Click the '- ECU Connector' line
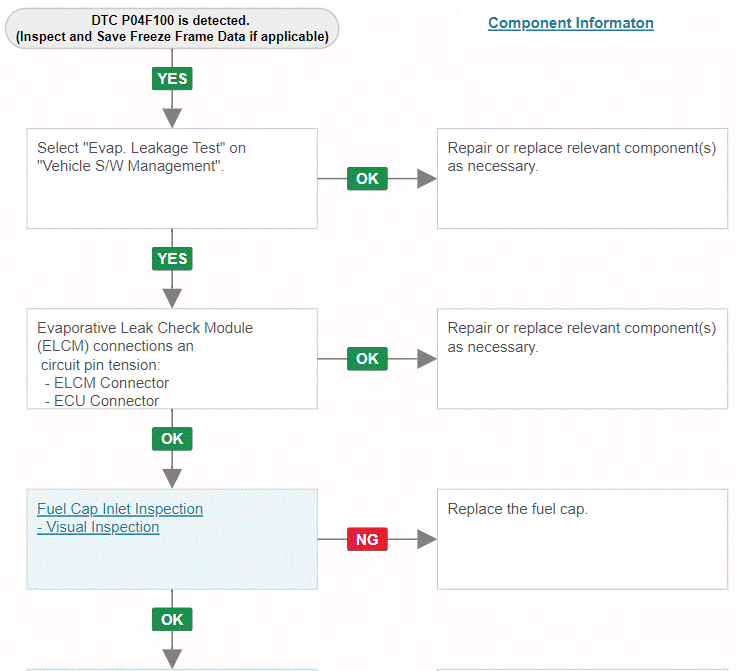The image size is (738, 671). coord(102,401)
